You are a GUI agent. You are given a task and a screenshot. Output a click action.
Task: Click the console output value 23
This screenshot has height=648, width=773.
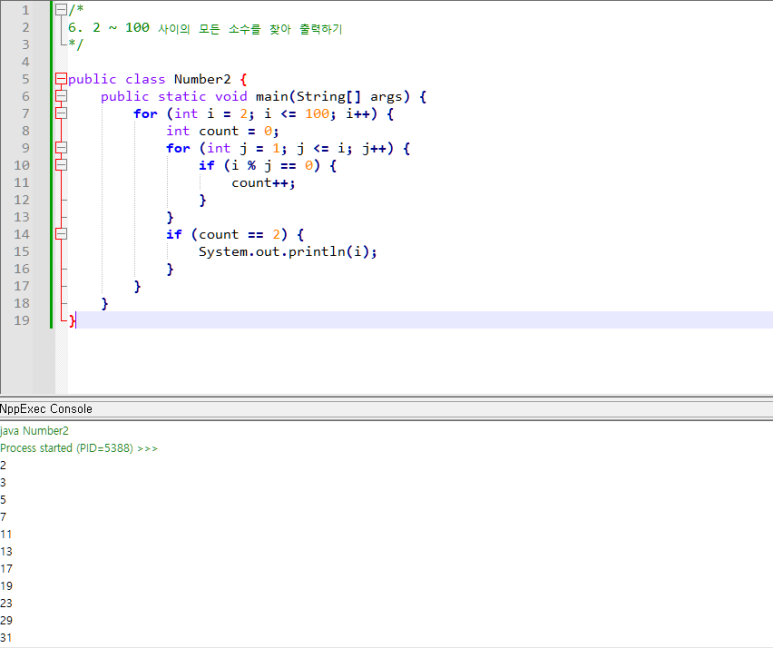coord(6,604)
